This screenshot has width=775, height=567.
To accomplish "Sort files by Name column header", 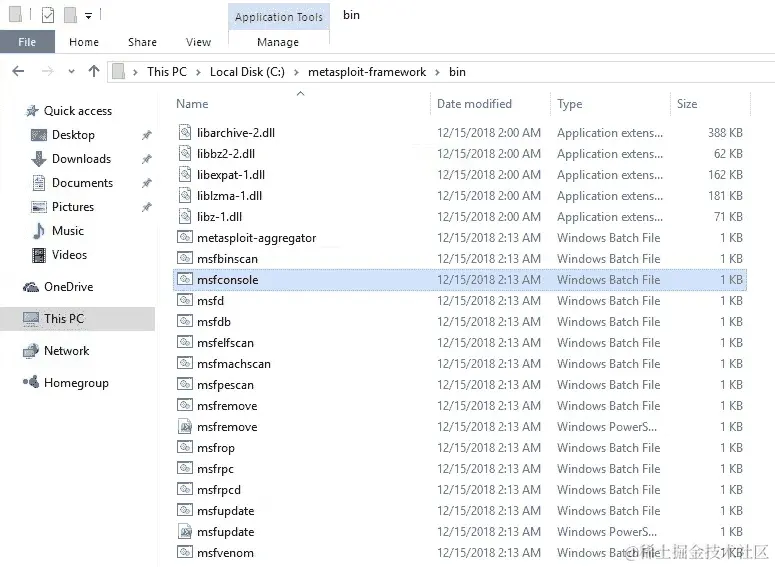I will (192, 104).
